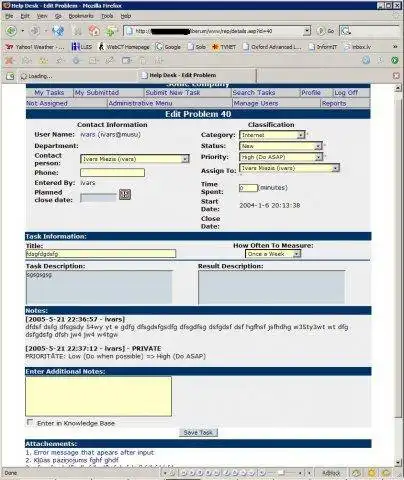Open the LUIS bookmark
This screenshot has width=404, height=480.
point(82,47)
